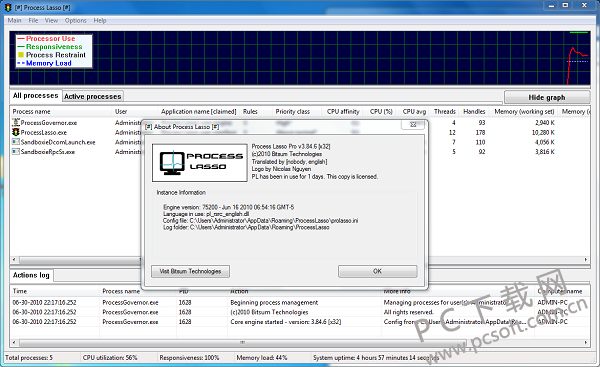Open the View menu
This screenshot has height=367, width=600.
coord(51,21)
